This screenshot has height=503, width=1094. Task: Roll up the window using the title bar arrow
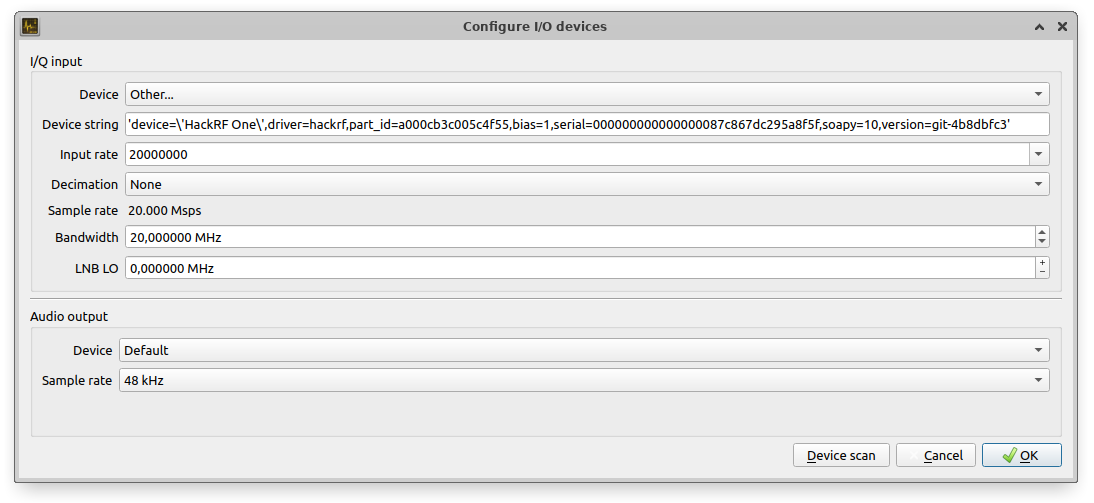point(1040,27)
